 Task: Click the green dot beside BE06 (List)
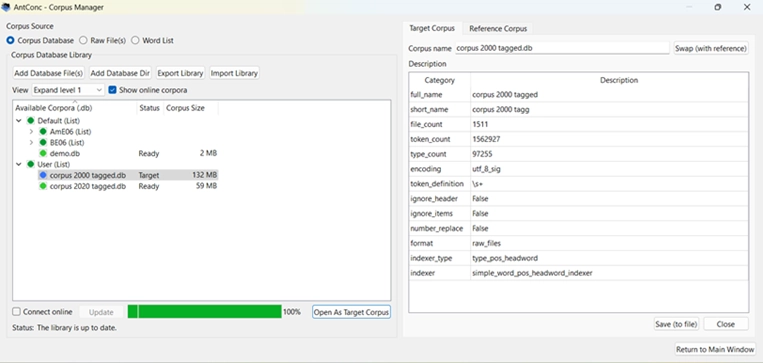(x=43, y=143)
